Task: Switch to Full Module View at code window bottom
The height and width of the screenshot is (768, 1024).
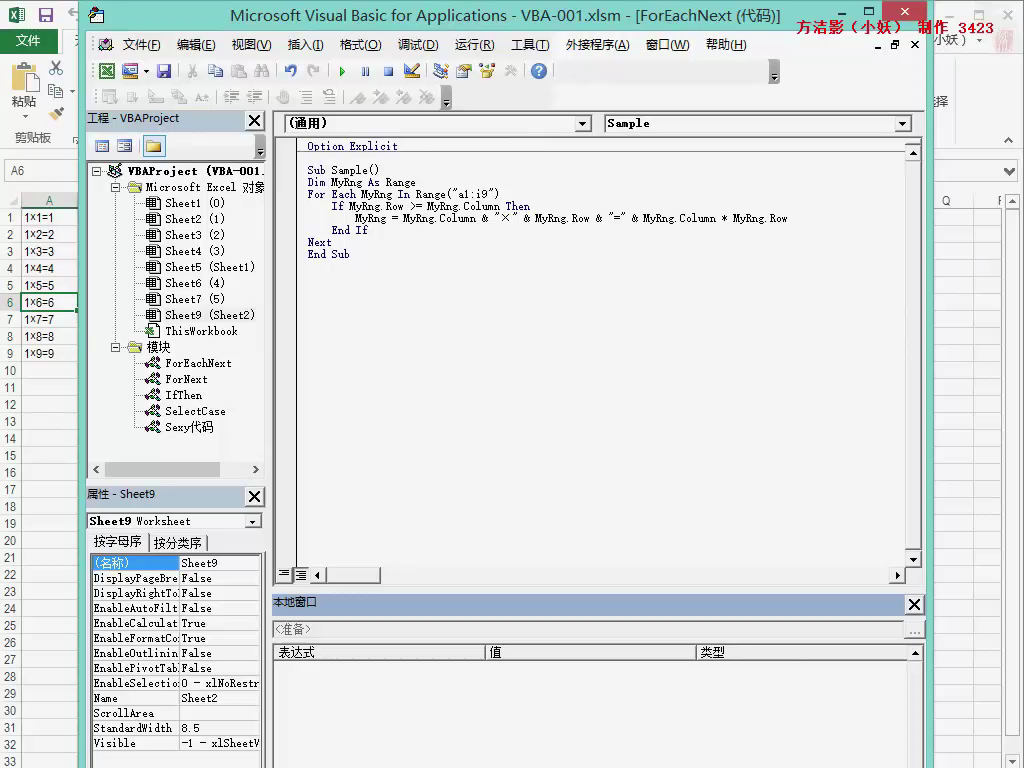Action: click(300, 575)
